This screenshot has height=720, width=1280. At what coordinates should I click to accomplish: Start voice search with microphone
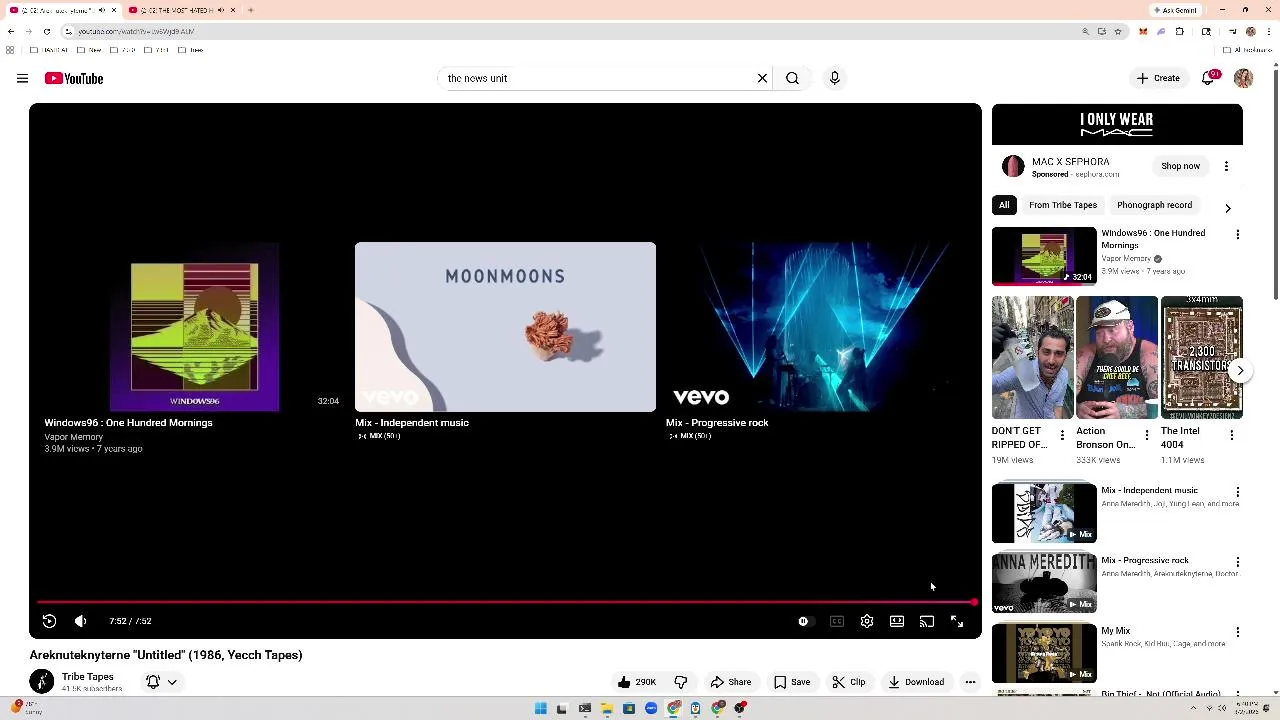click(834, 78)
